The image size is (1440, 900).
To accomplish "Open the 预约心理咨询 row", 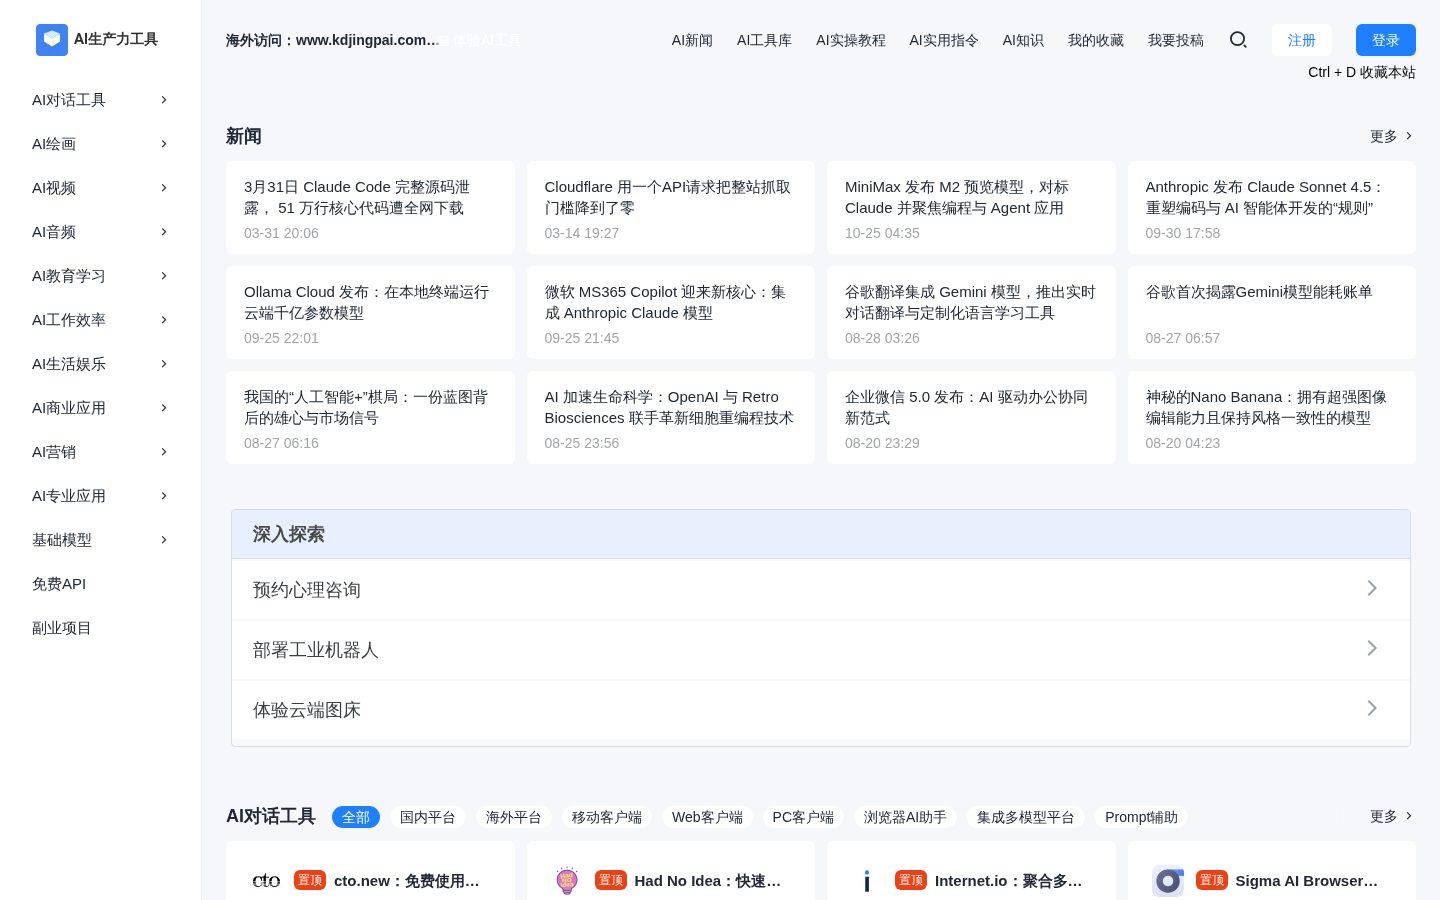I will pos(821,590).
